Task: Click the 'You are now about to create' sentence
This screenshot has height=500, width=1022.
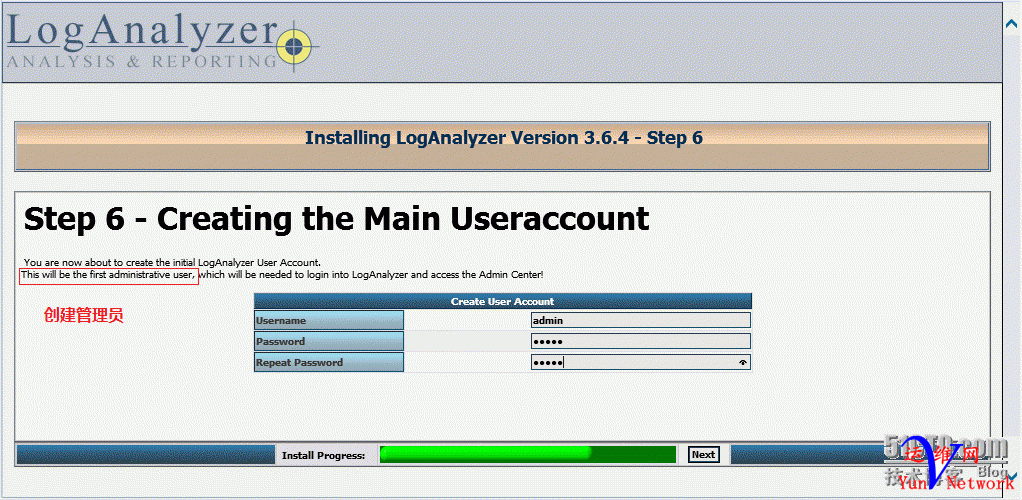Action: (x=172, y=263)
